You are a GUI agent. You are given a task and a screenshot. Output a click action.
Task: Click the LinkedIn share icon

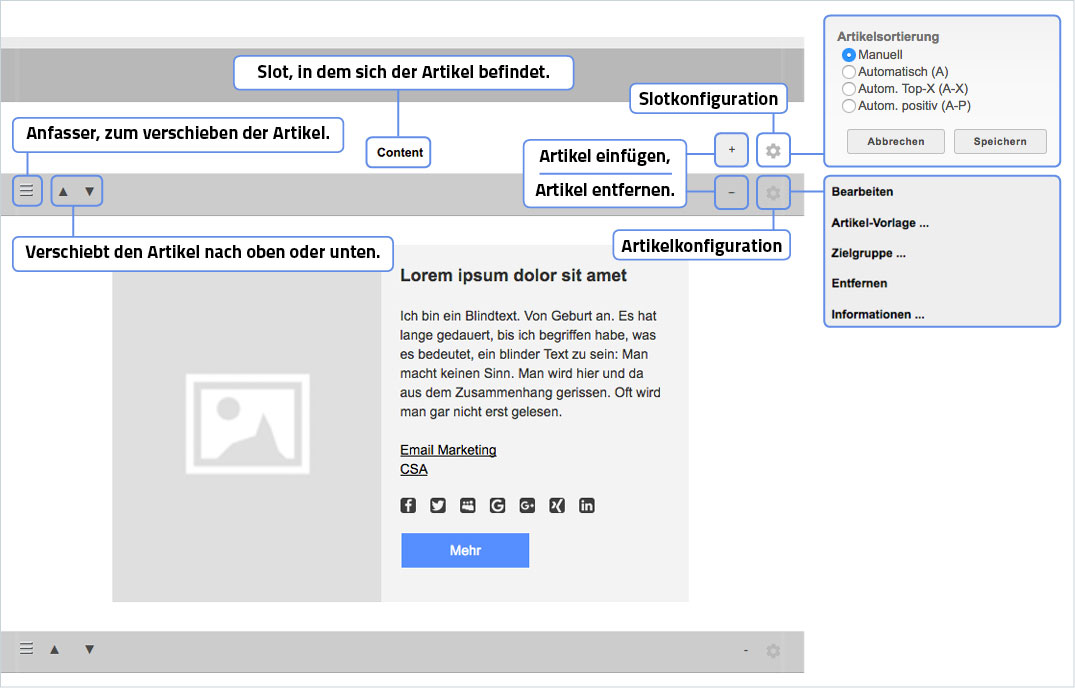point(587,505)
